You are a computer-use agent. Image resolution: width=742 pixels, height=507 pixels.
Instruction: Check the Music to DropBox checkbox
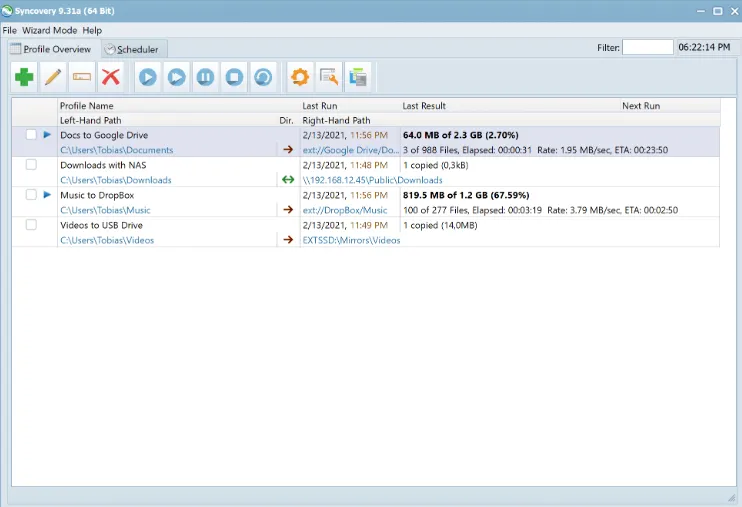point(31,195)
